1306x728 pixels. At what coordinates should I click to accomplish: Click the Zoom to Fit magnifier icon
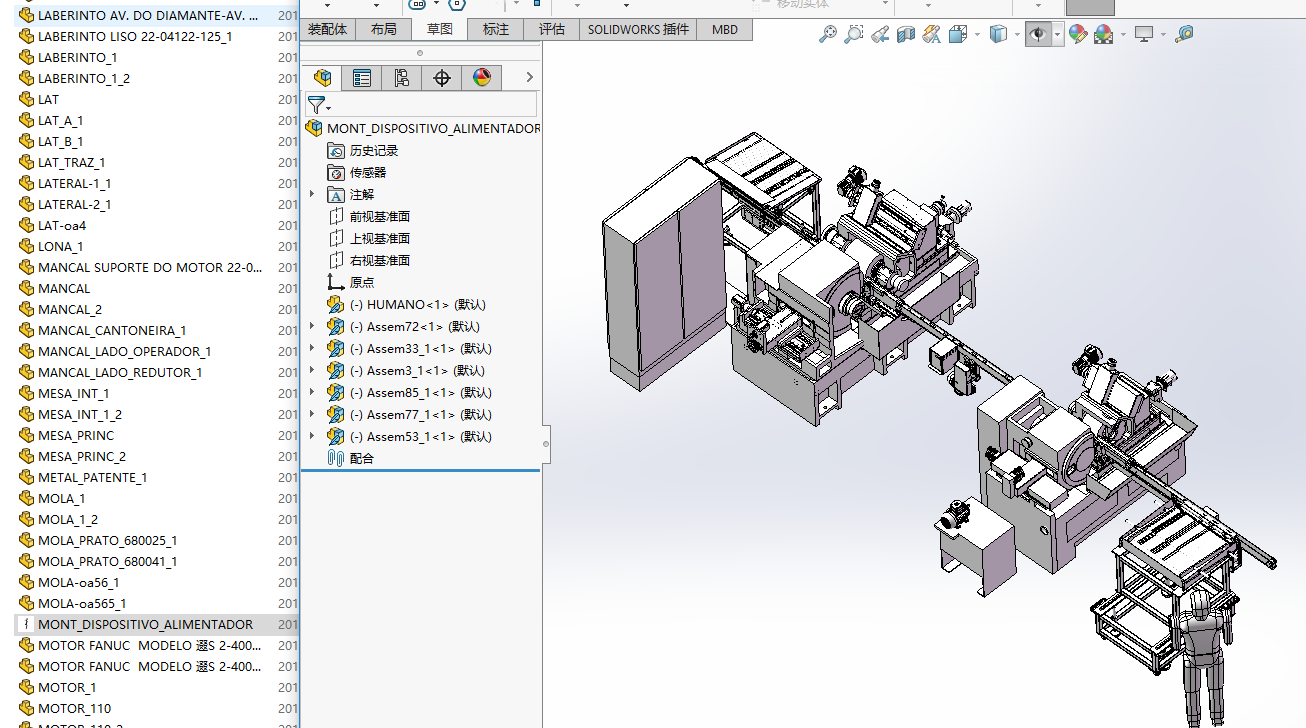point(827,35)
